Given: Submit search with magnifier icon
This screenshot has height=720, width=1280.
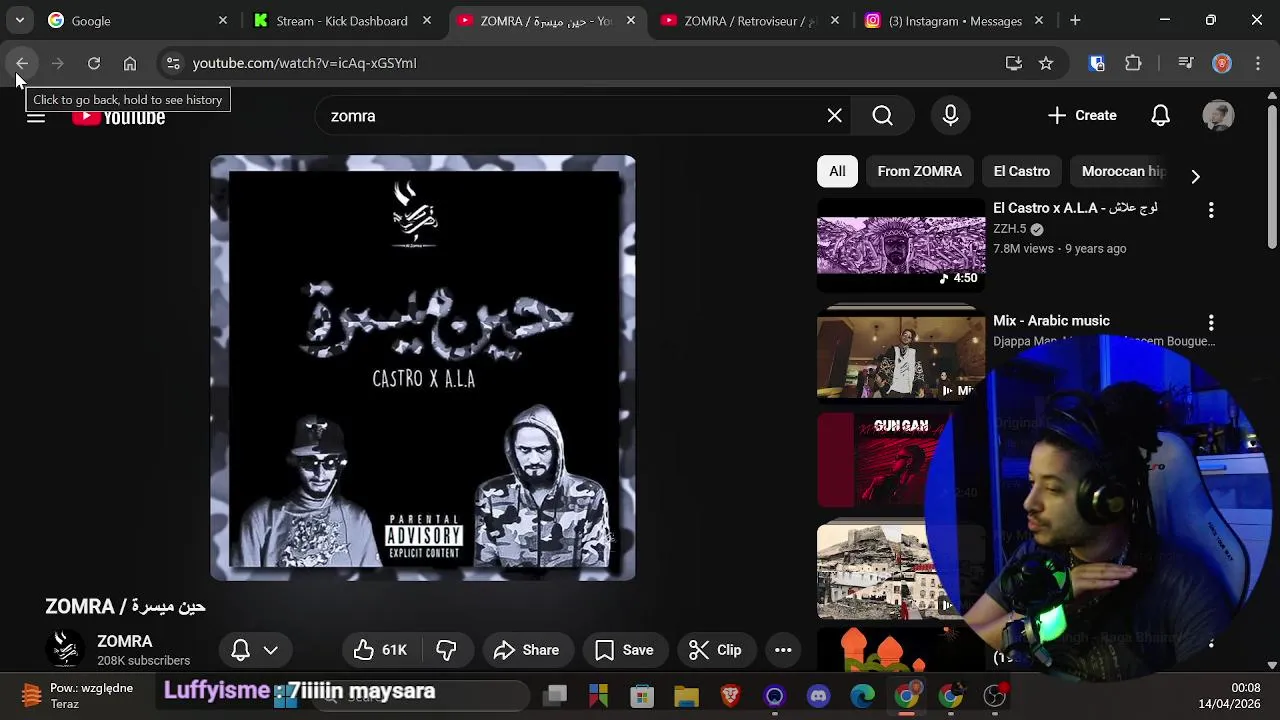Looking at the screenshot, I should [883, 116].
